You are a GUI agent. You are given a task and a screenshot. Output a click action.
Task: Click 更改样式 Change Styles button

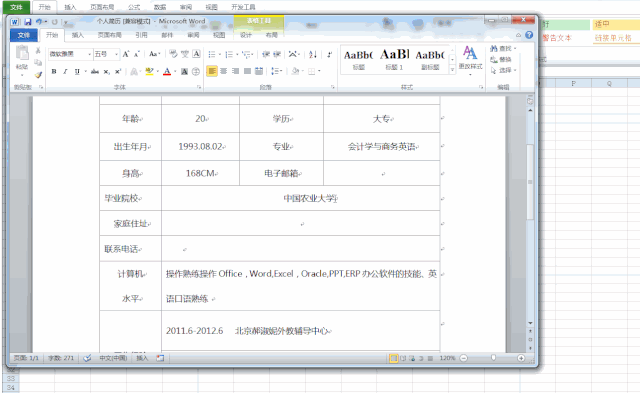[470, 60]
